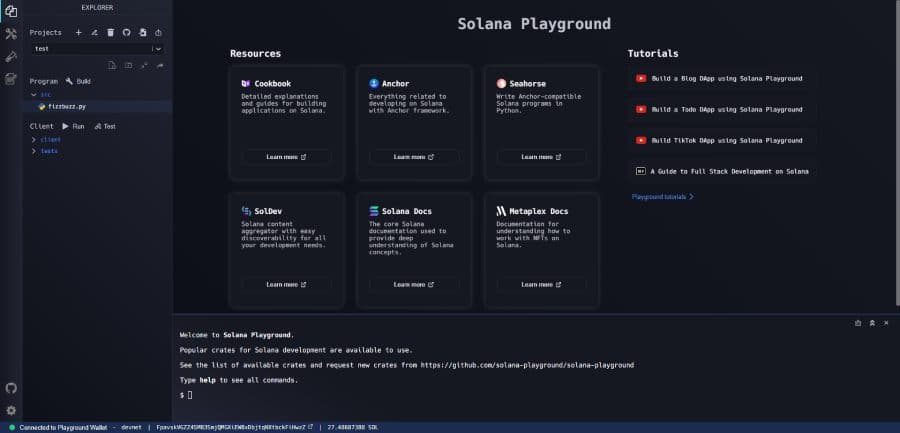Open Build TikTok DApp tutorial
The image size is (900, 433).
click(723, 140)
